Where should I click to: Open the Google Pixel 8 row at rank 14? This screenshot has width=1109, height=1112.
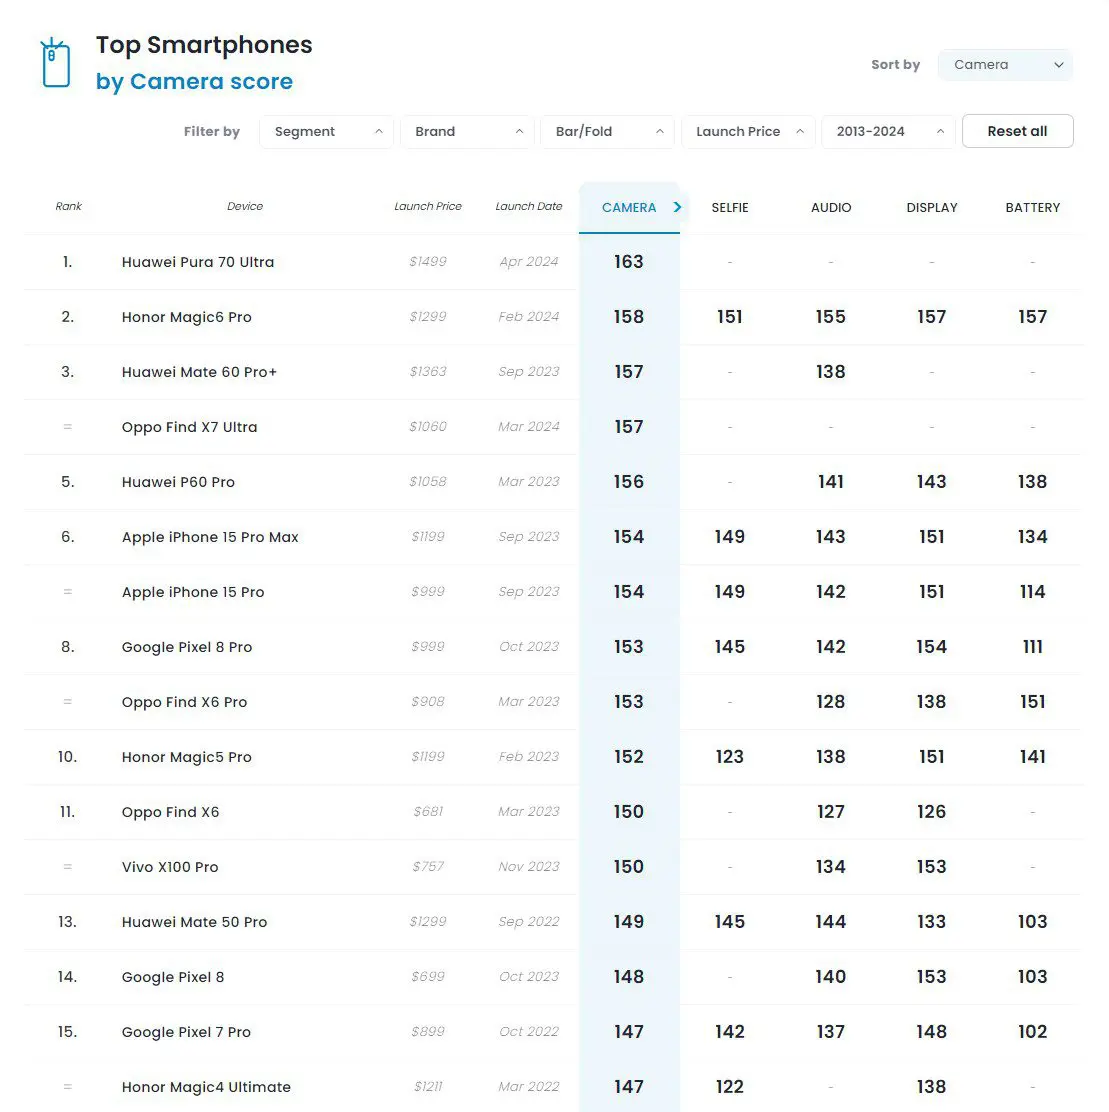(x=172, y=977)
